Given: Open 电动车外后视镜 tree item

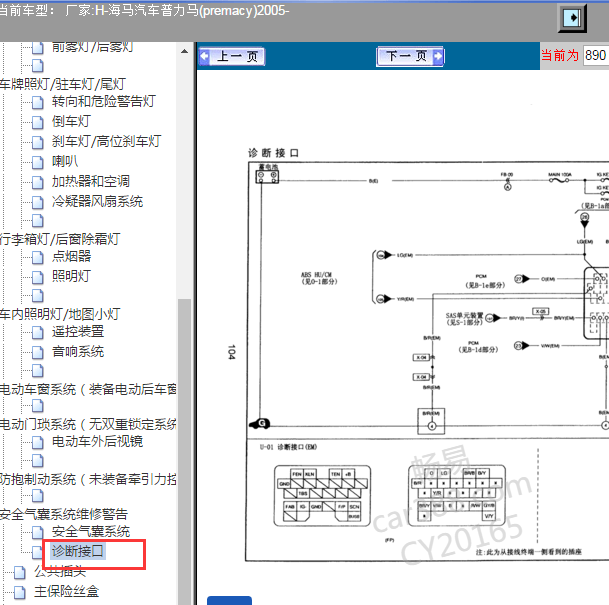Looking at the screenshot, I should [x=97, y=441].
